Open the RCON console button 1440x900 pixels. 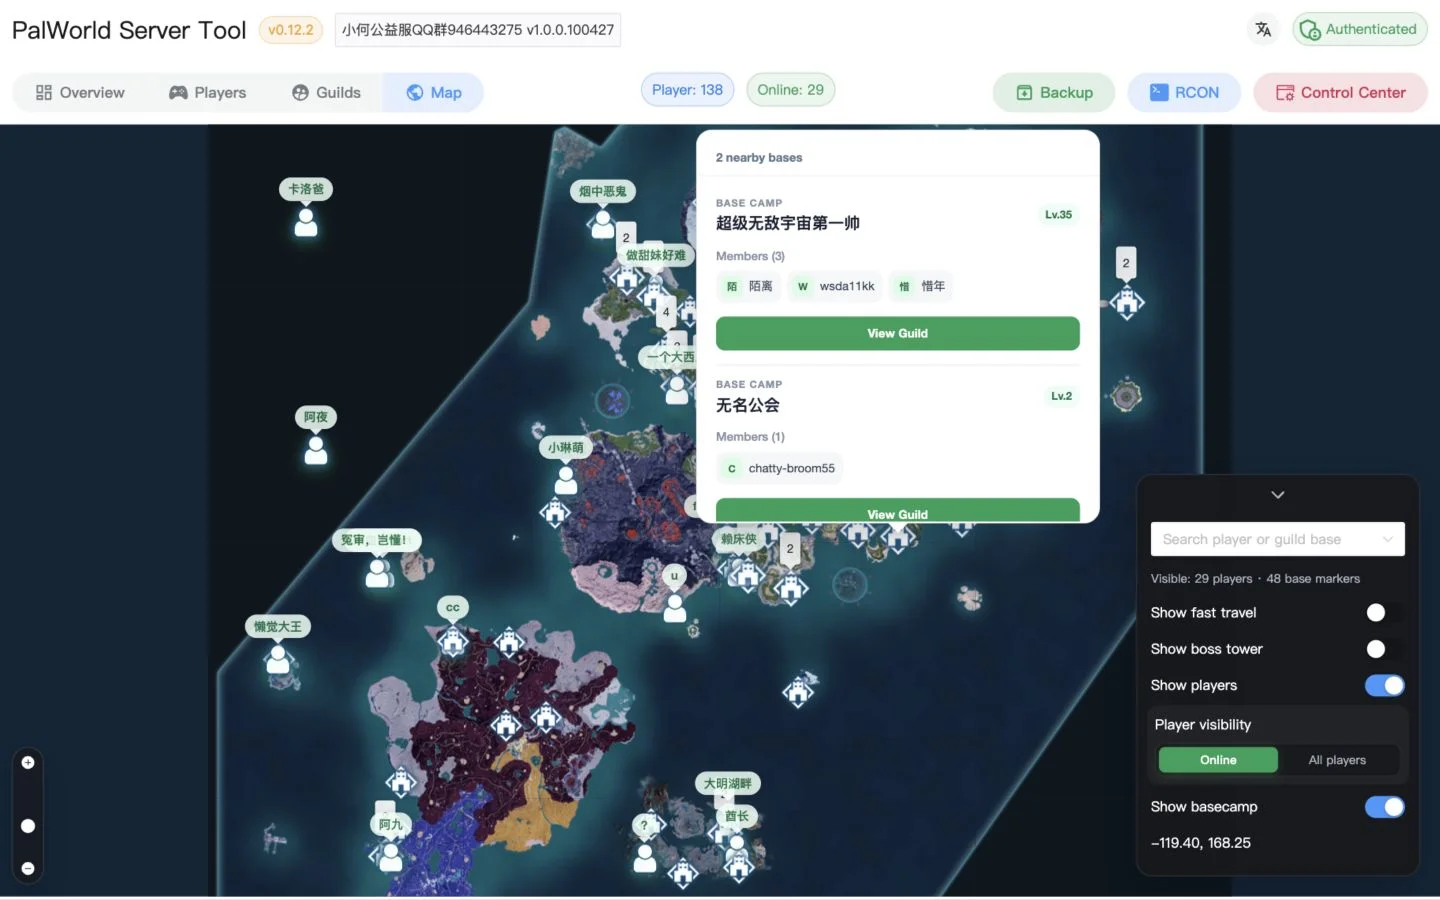pyautogui.click(x=1184, y=93)
